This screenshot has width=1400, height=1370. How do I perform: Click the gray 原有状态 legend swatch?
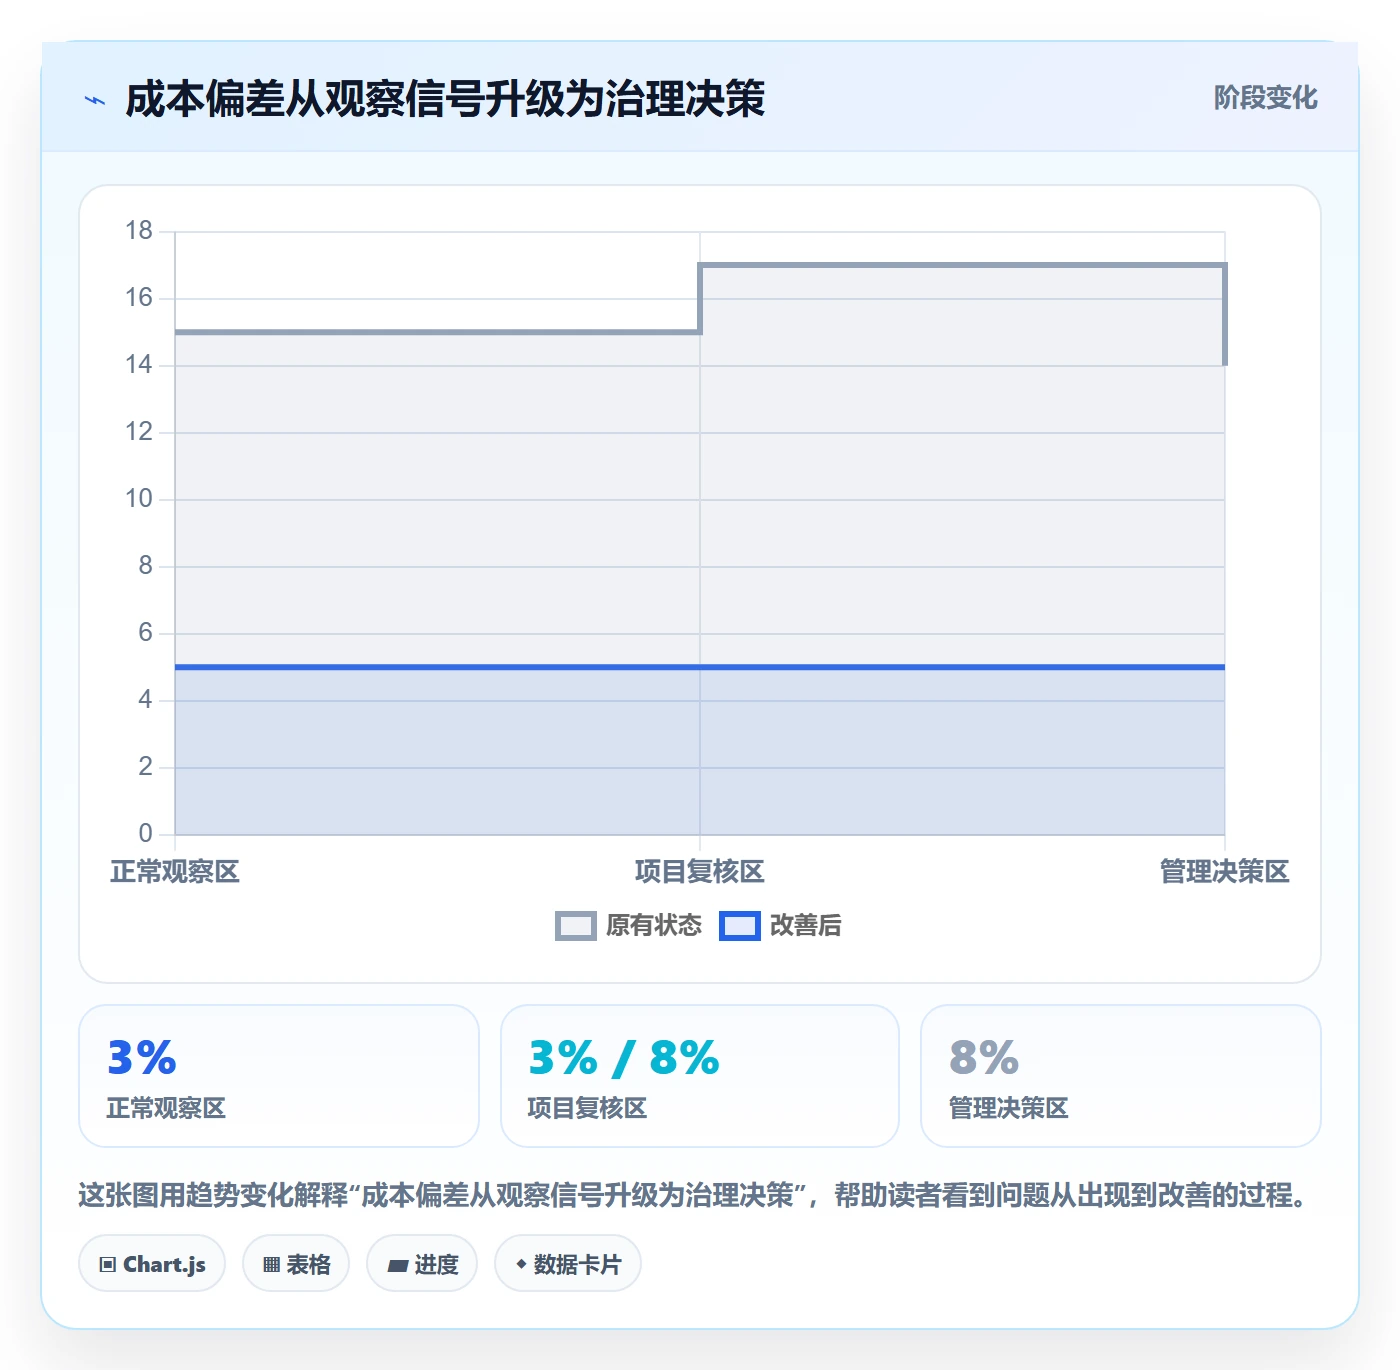[x=576, y=926]
